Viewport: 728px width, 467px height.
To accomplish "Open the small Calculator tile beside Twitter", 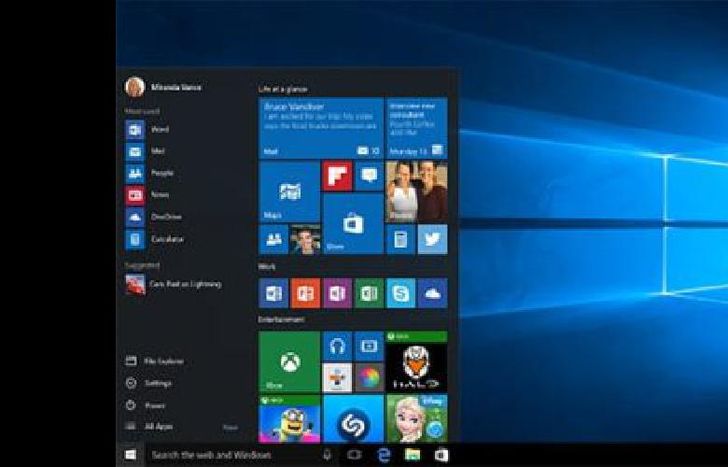I will (x=401, y=240).
